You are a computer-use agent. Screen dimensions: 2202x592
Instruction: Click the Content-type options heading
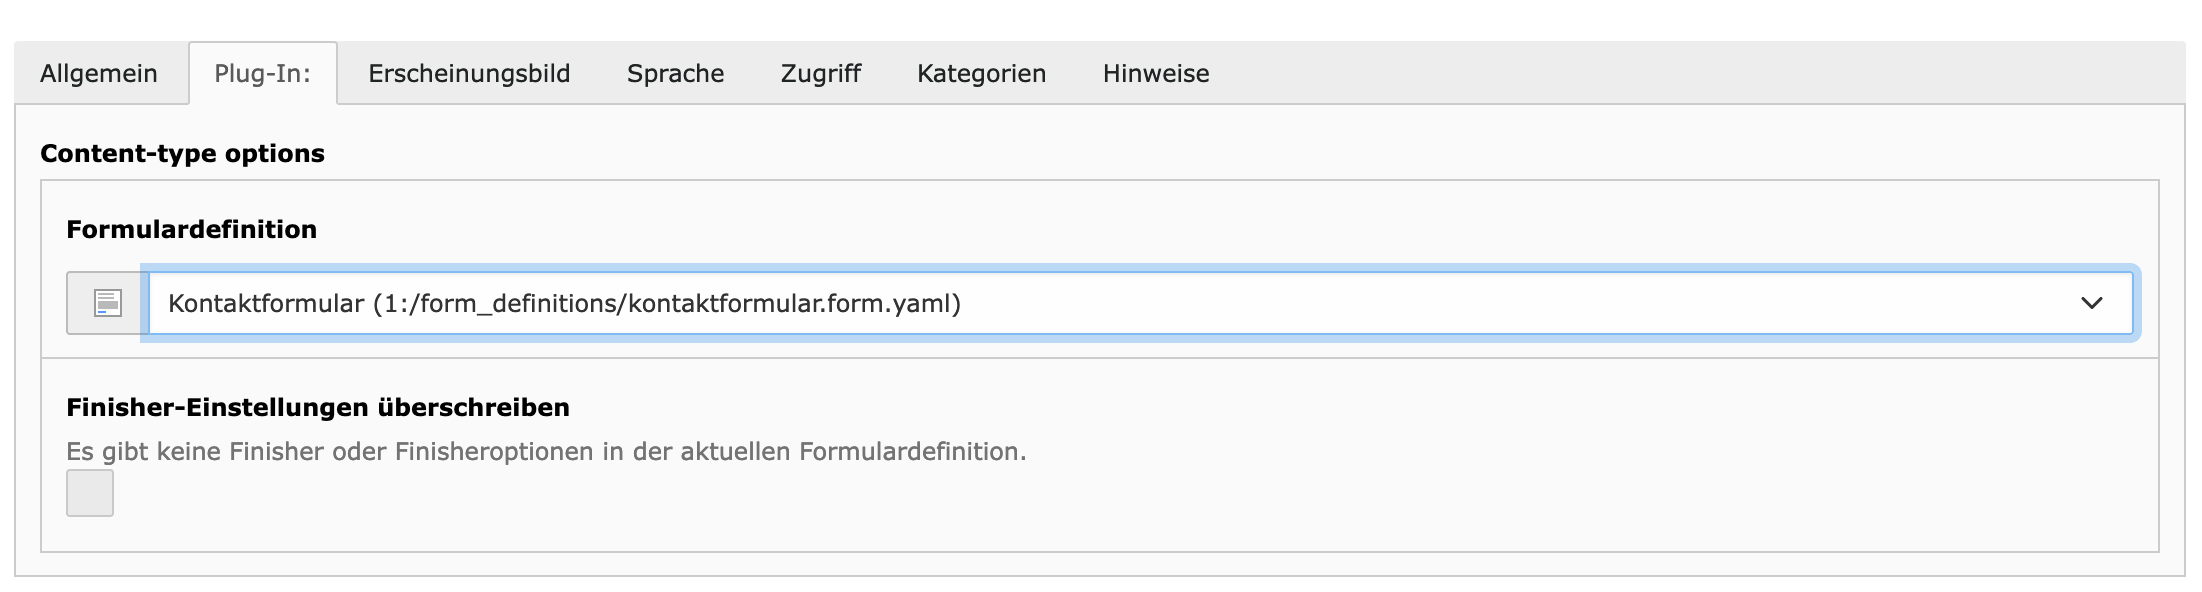coord(182,154)
